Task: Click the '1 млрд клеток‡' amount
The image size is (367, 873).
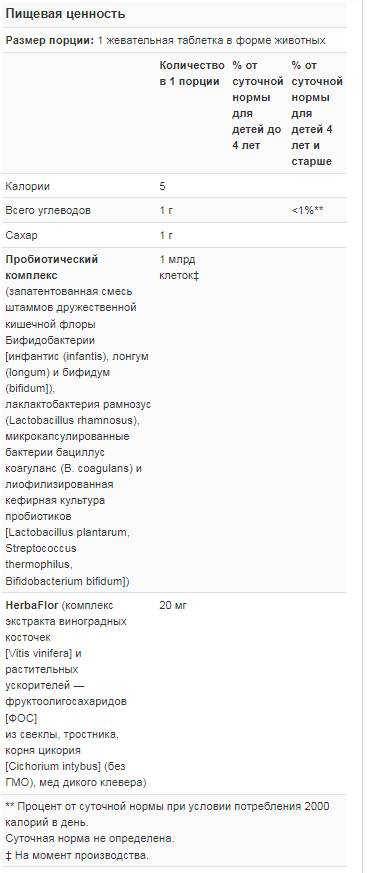Action: pos(179,267)
